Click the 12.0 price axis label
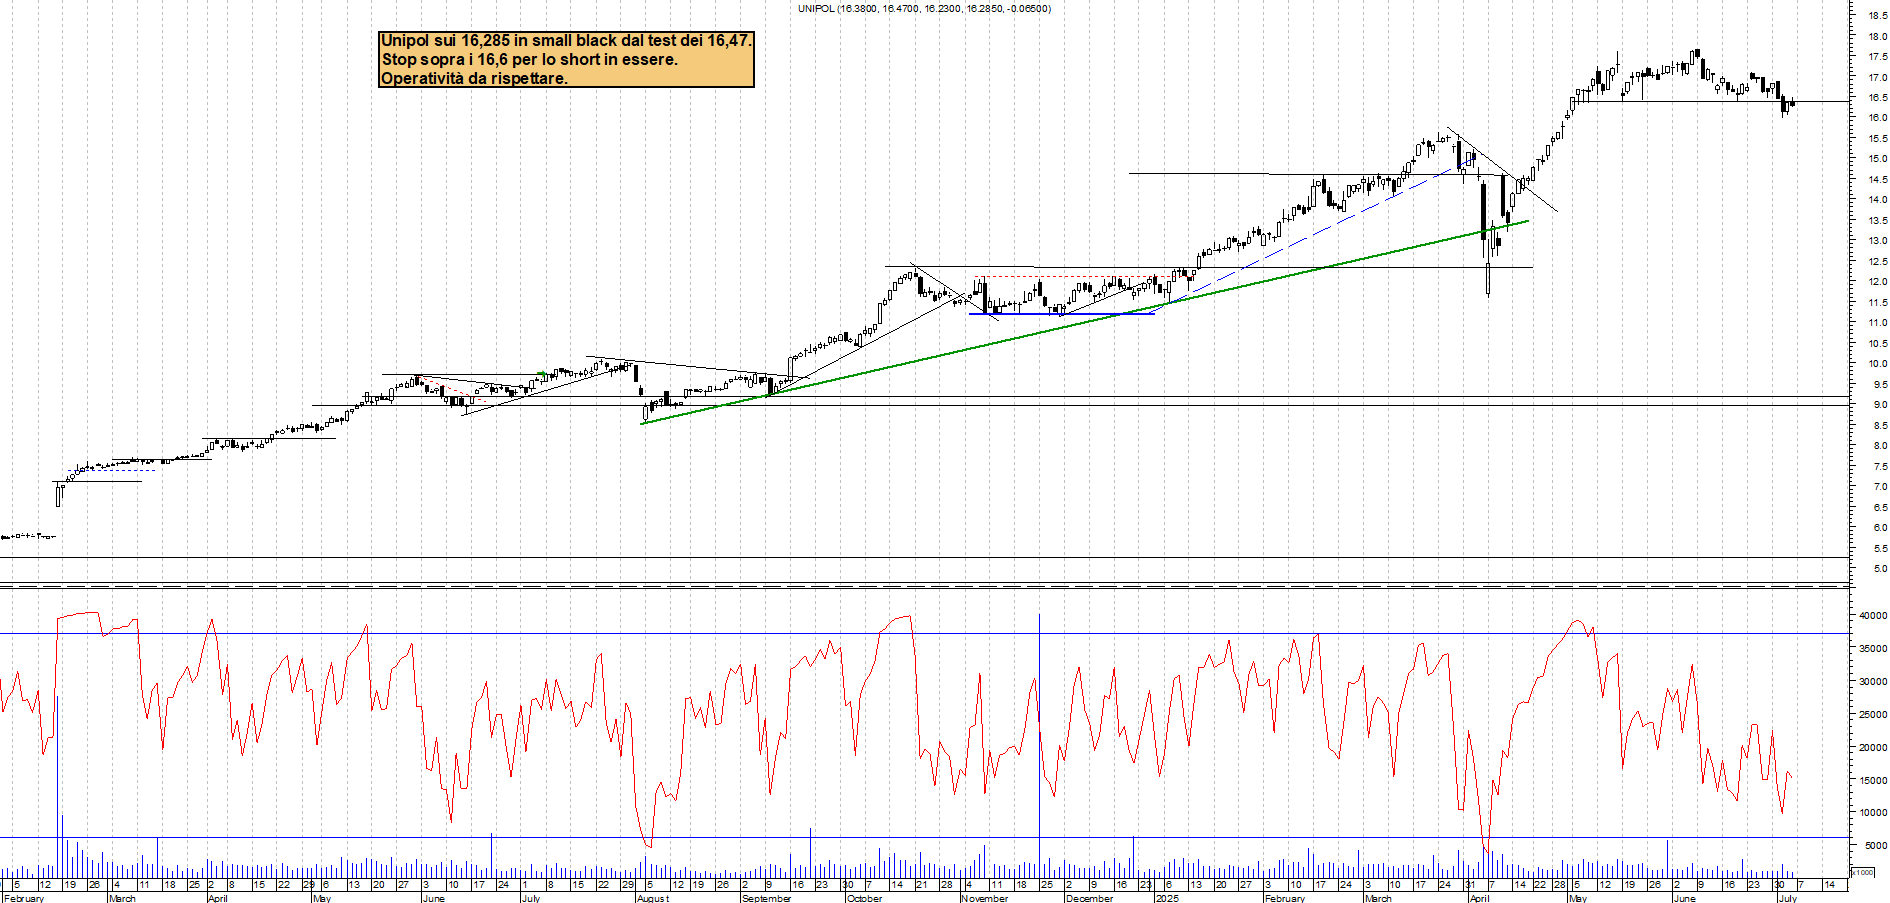Viewport: 1890px width, 903px height. pyautogui.click(x=1877, y=282)
